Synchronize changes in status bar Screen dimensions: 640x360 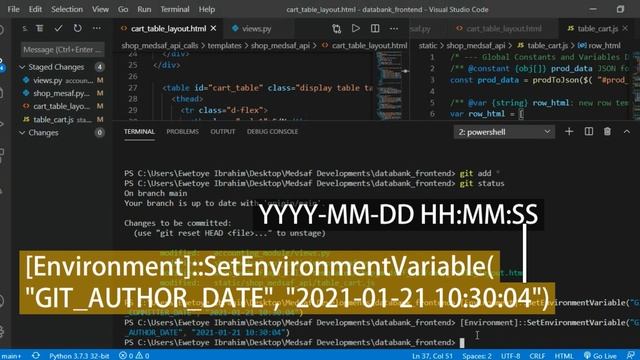pyautogui.click(x=36, y=356)
